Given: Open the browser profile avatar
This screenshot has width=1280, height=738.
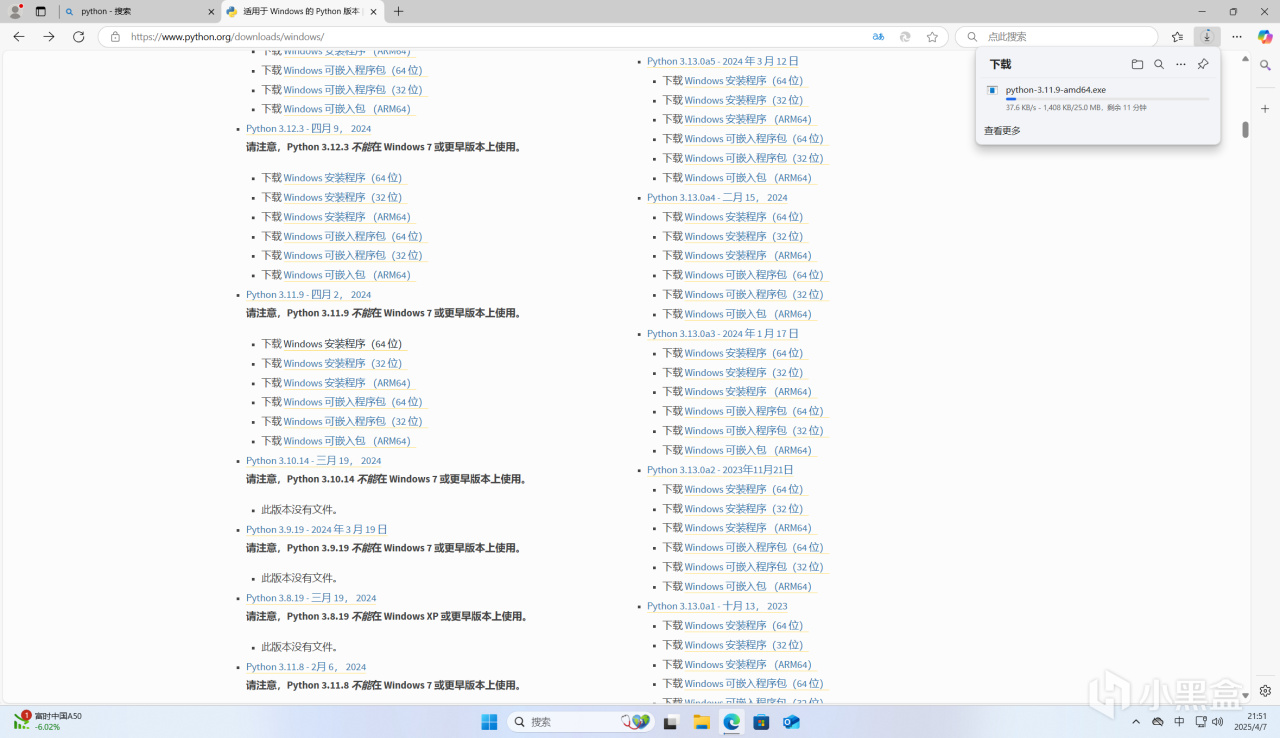Looking at the screenshot, I should 15,12.
